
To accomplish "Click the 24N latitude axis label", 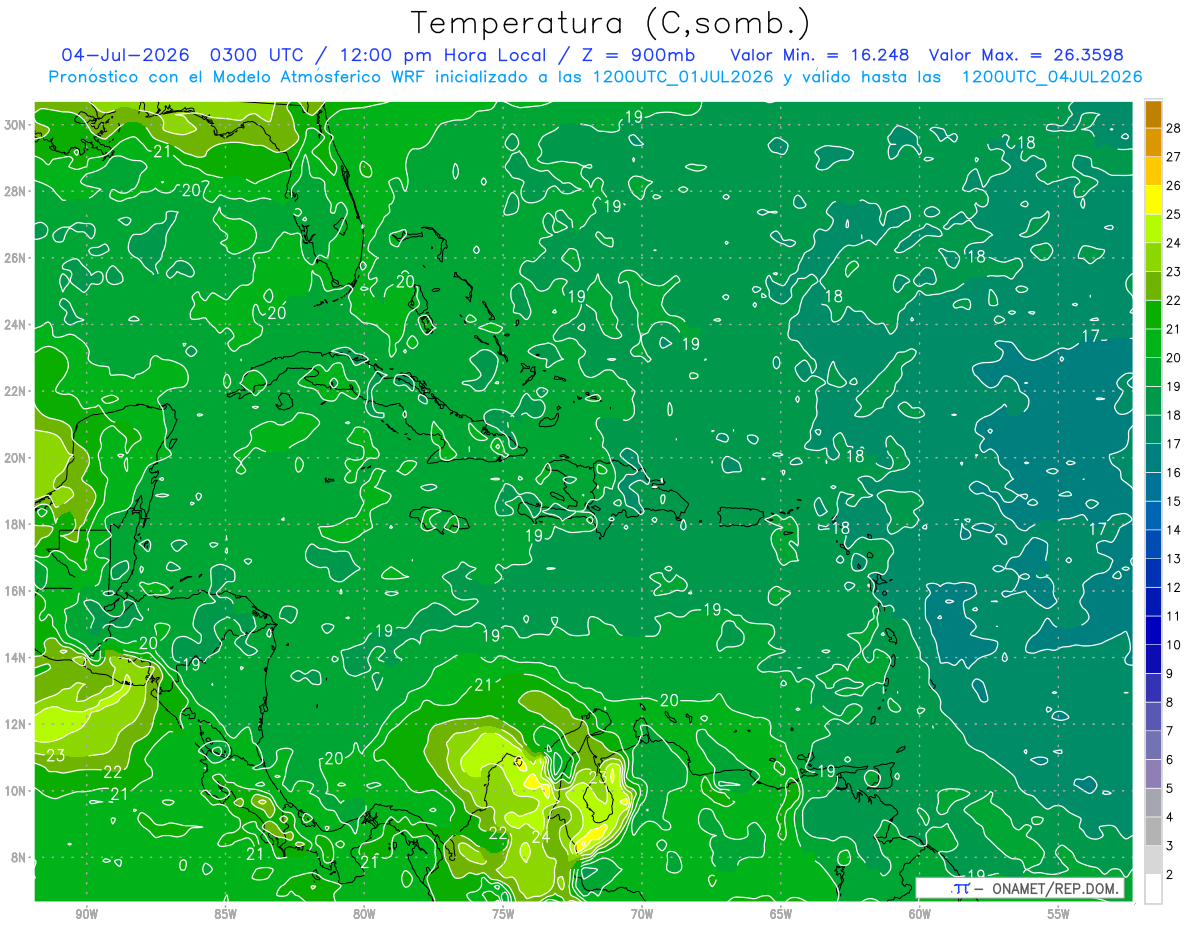I will pyautogui.click(x=16, y=325).
